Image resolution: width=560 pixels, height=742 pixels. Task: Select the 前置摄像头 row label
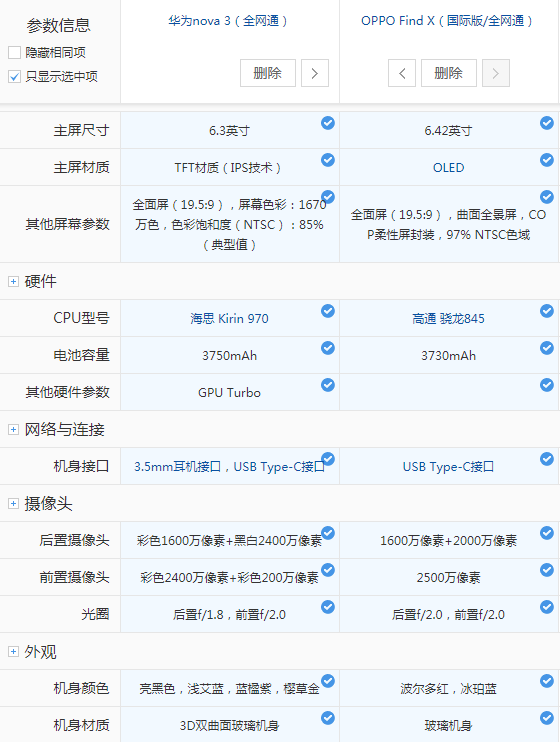click(x=74, y=577)
